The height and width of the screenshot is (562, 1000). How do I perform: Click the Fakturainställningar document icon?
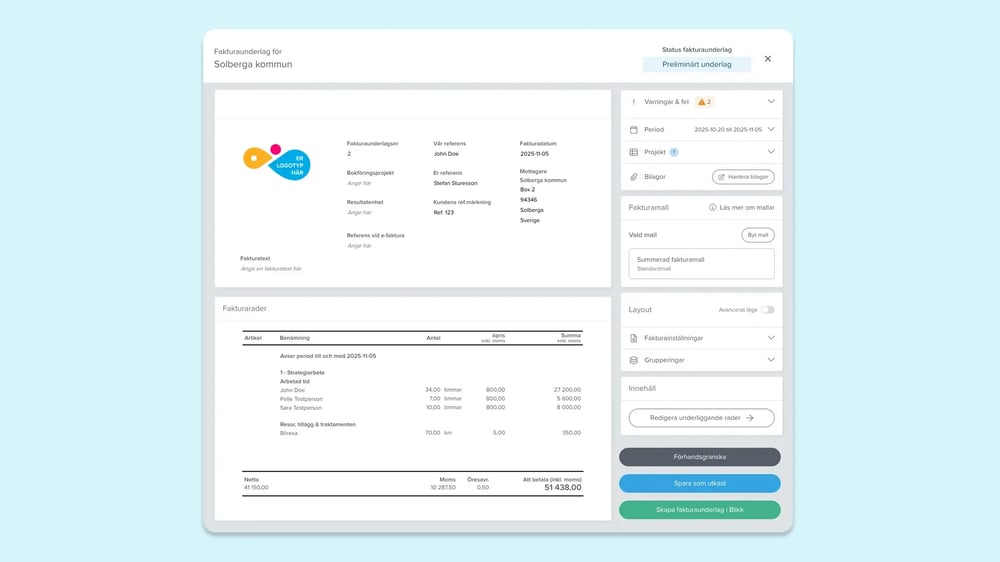pos(633,338)
